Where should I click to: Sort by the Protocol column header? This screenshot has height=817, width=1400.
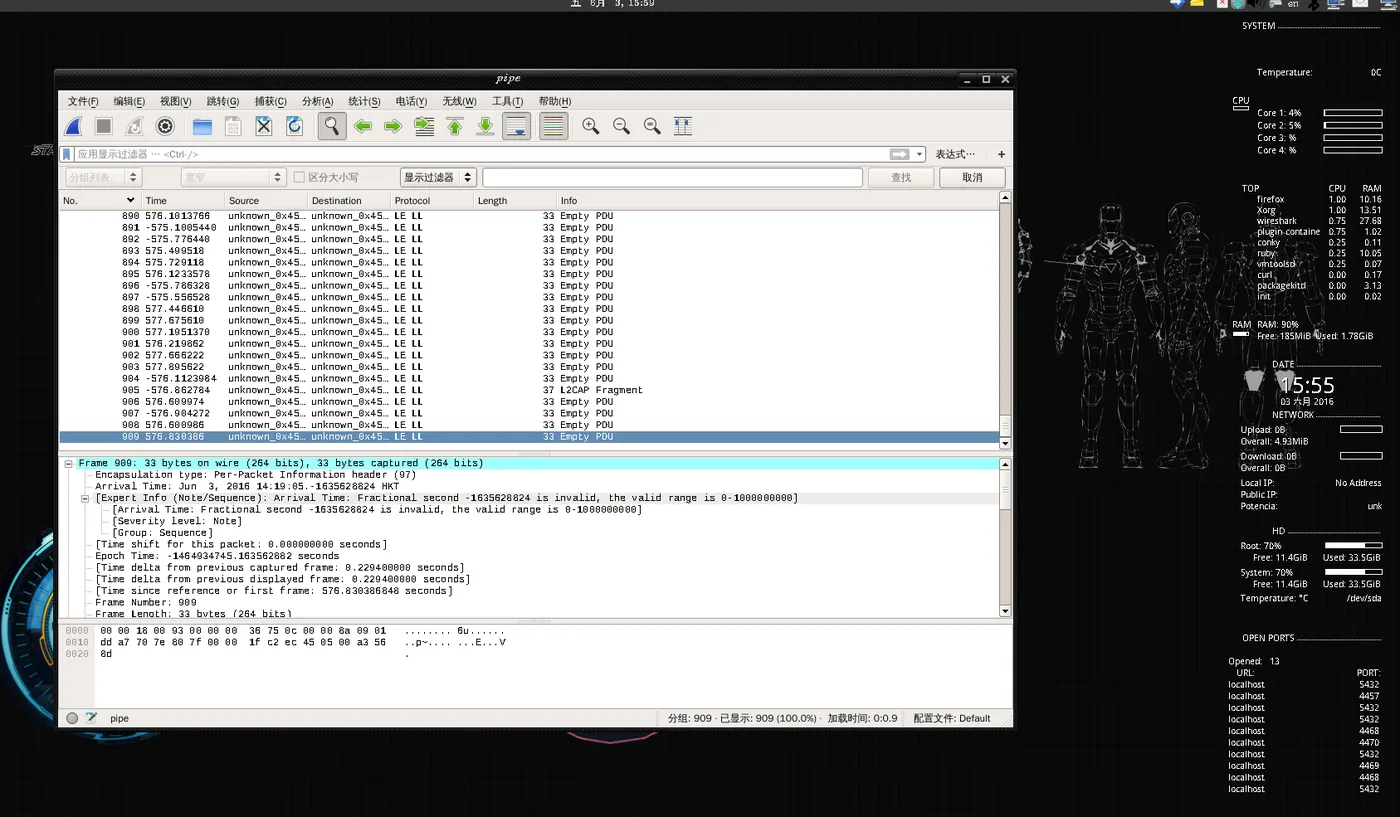432,201
